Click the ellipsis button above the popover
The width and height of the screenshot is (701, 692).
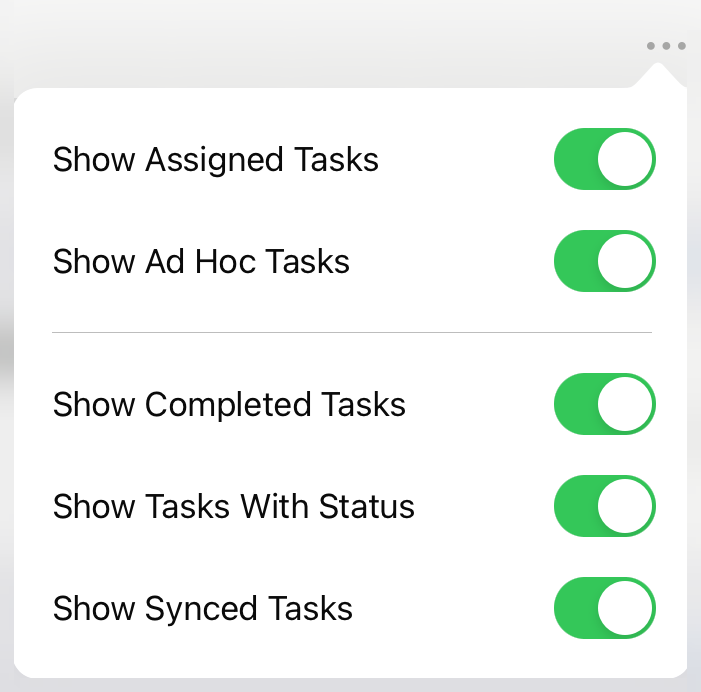coord(666,46)
